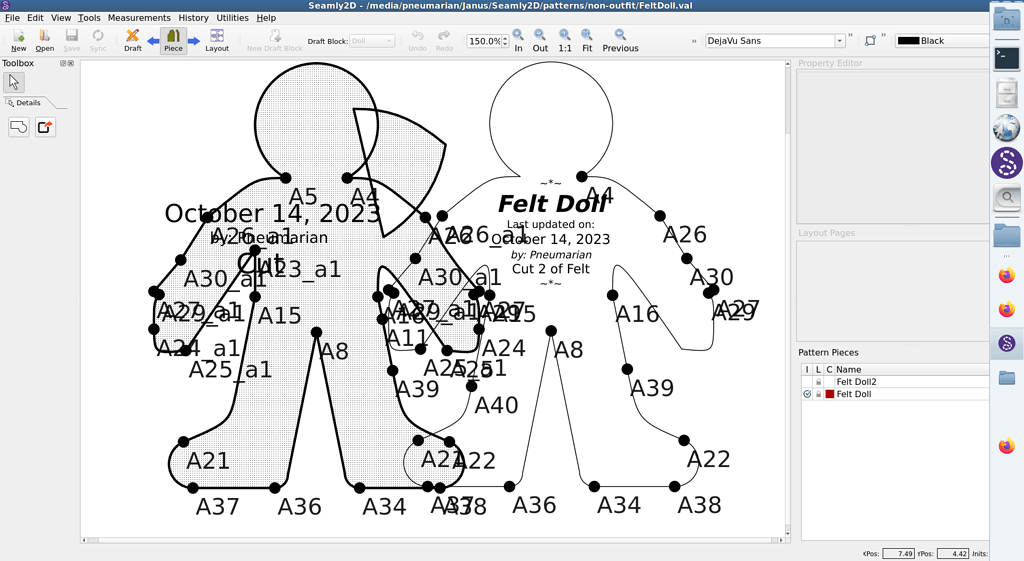1024x561 pixels.
Task: Open the Black color dropdown
Action: pos(940,41)
